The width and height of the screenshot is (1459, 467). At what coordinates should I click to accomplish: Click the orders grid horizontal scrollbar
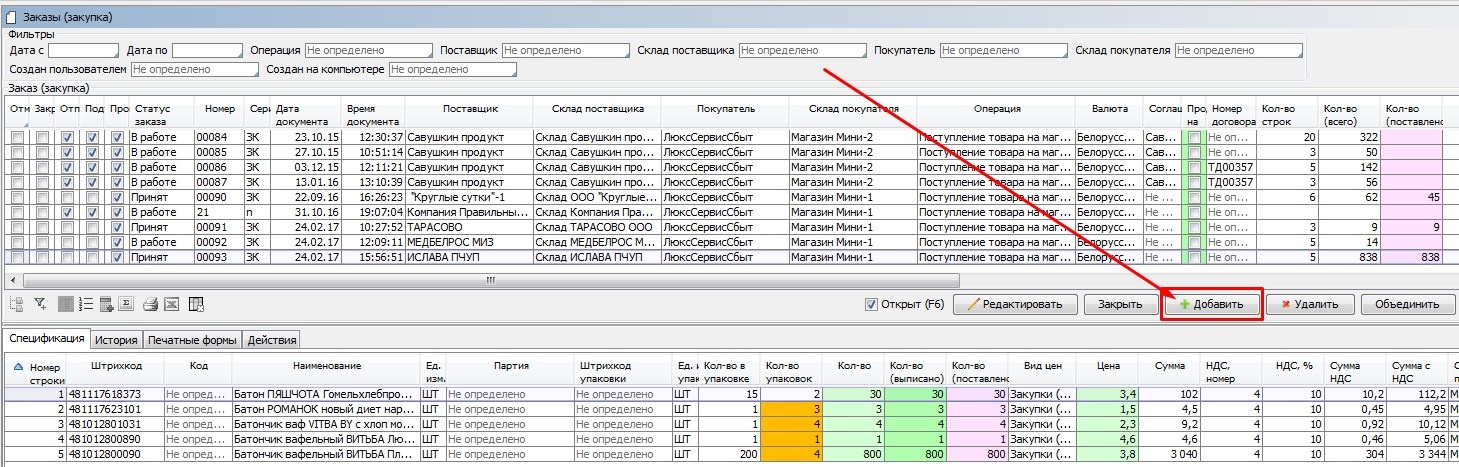coord(490,281)
